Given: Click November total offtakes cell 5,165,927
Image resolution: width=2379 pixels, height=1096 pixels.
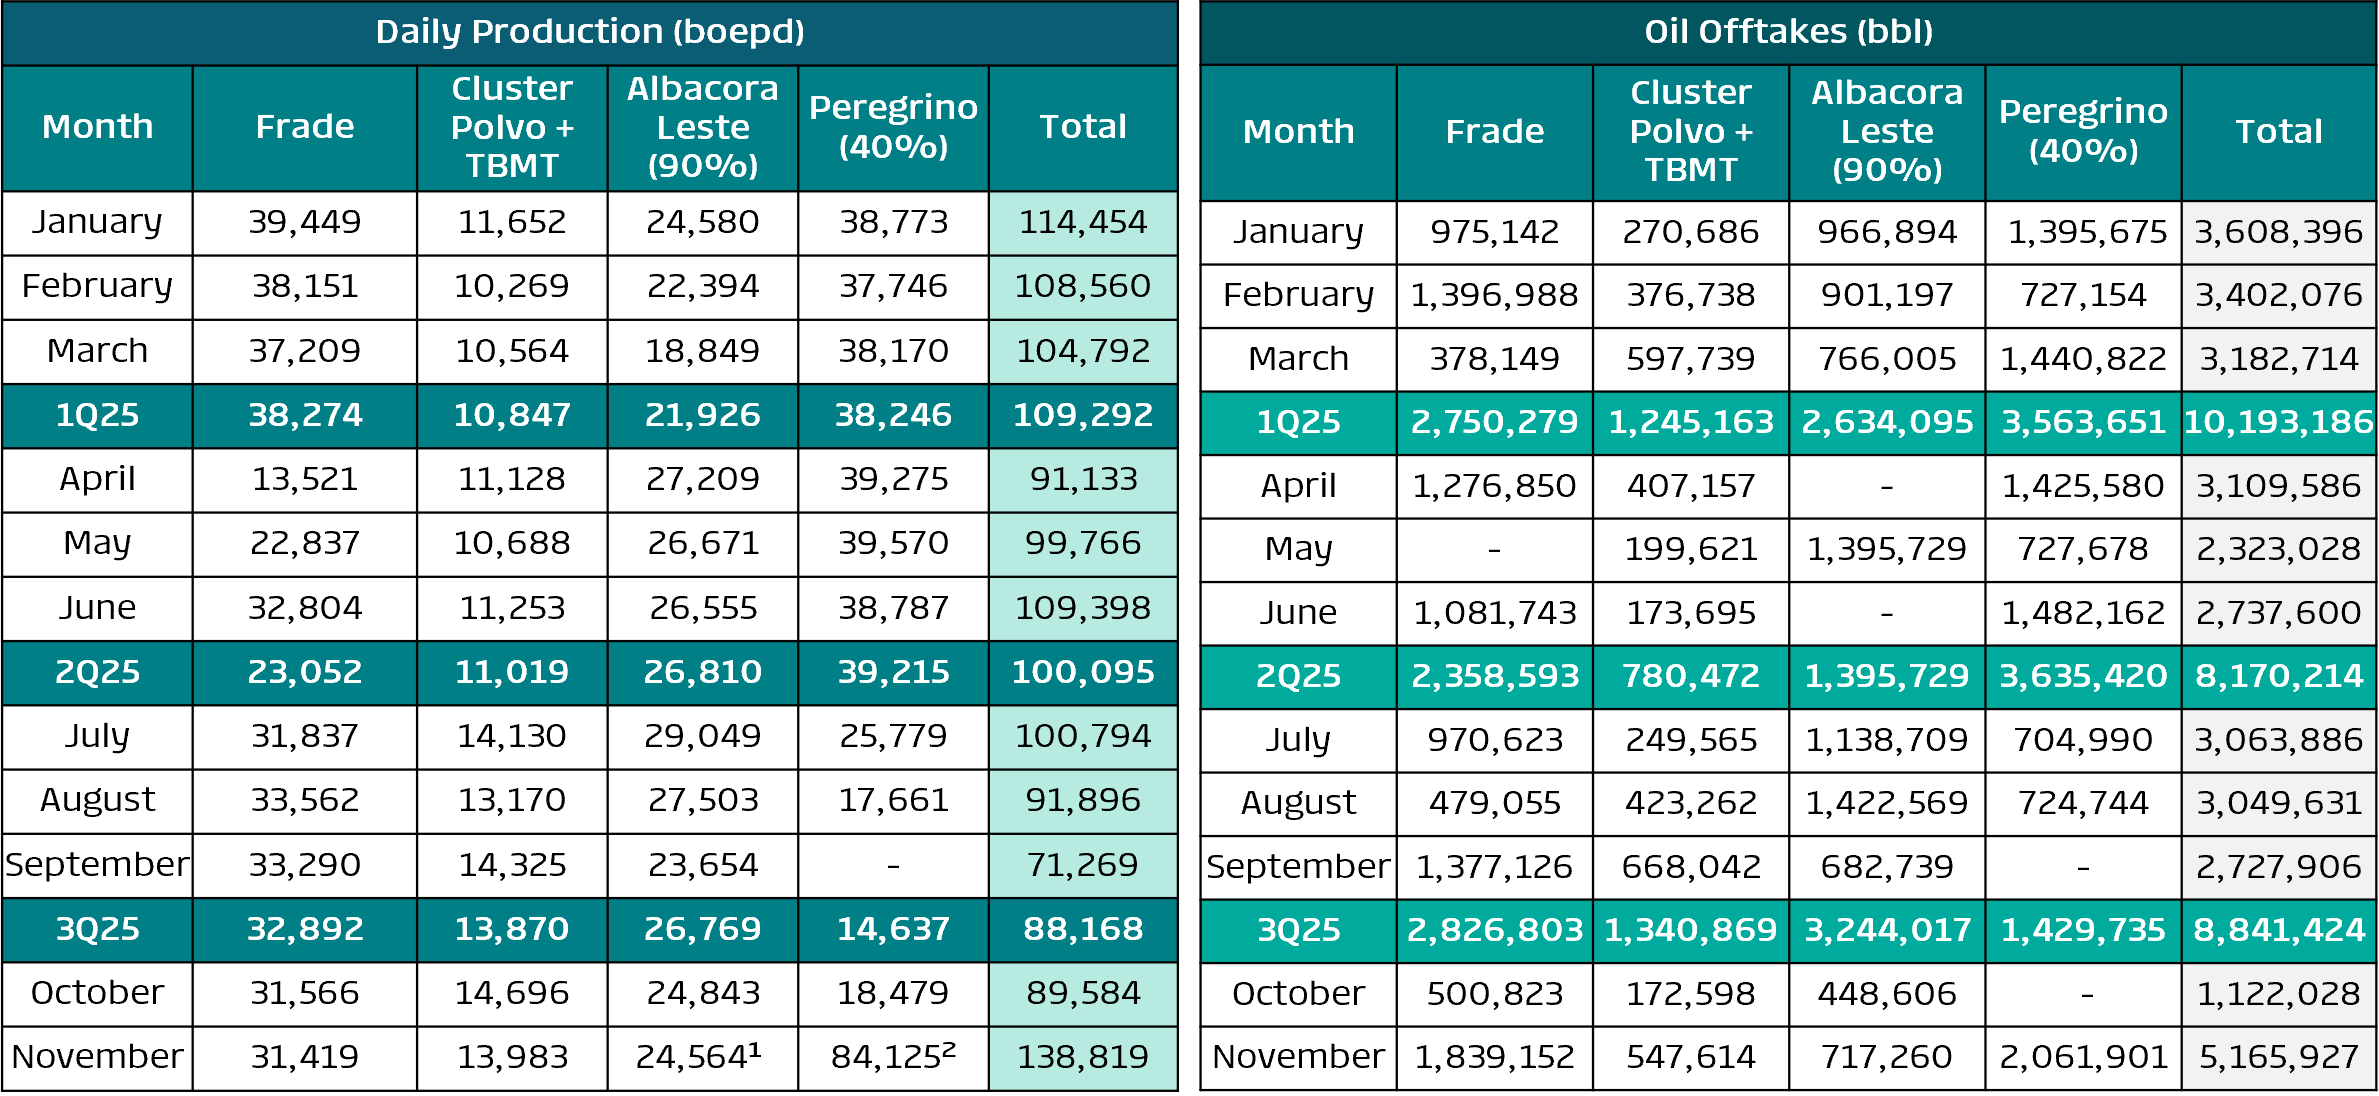Looking at the screenshot, I should 2279,1057.
